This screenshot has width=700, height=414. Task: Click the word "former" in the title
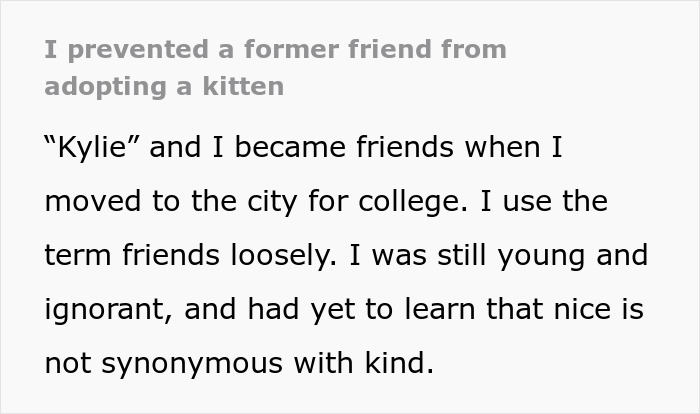[x=293, y=48]
